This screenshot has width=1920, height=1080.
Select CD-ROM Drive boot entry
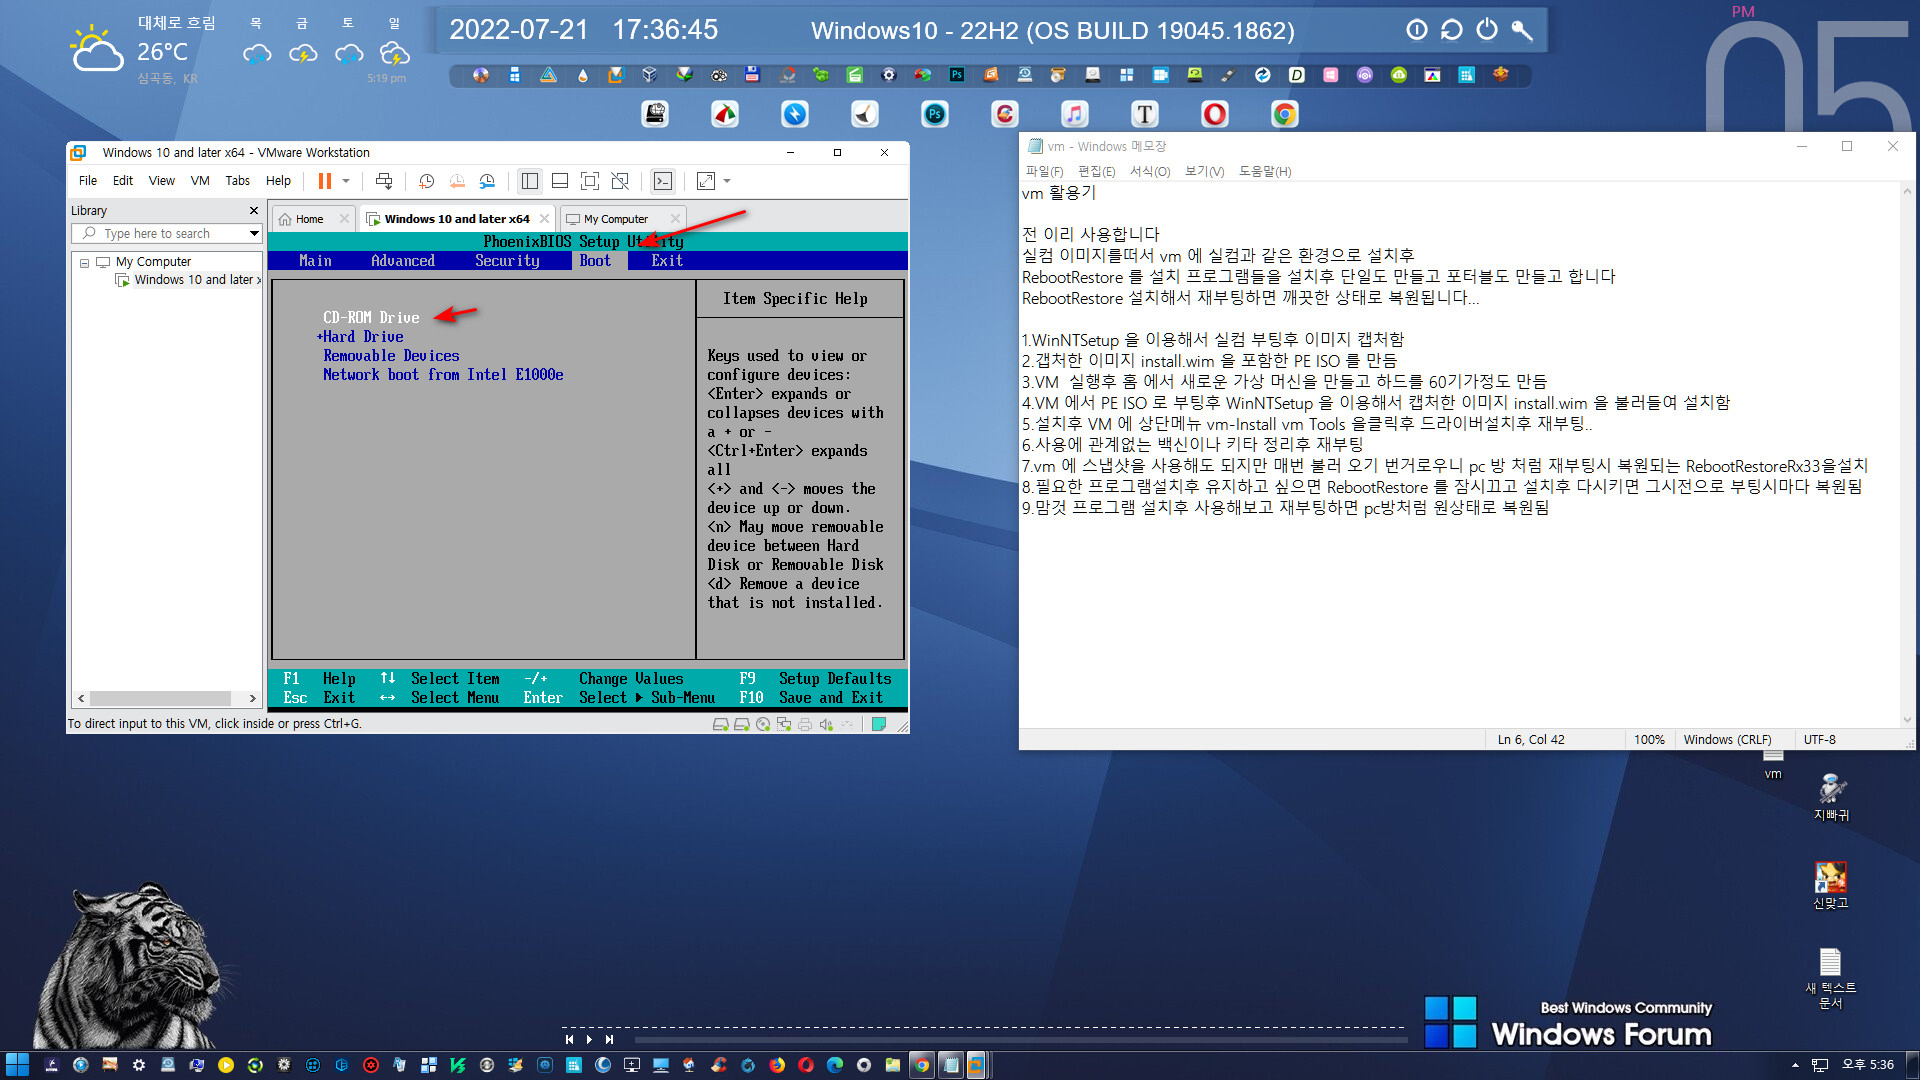tap(371, 318)
